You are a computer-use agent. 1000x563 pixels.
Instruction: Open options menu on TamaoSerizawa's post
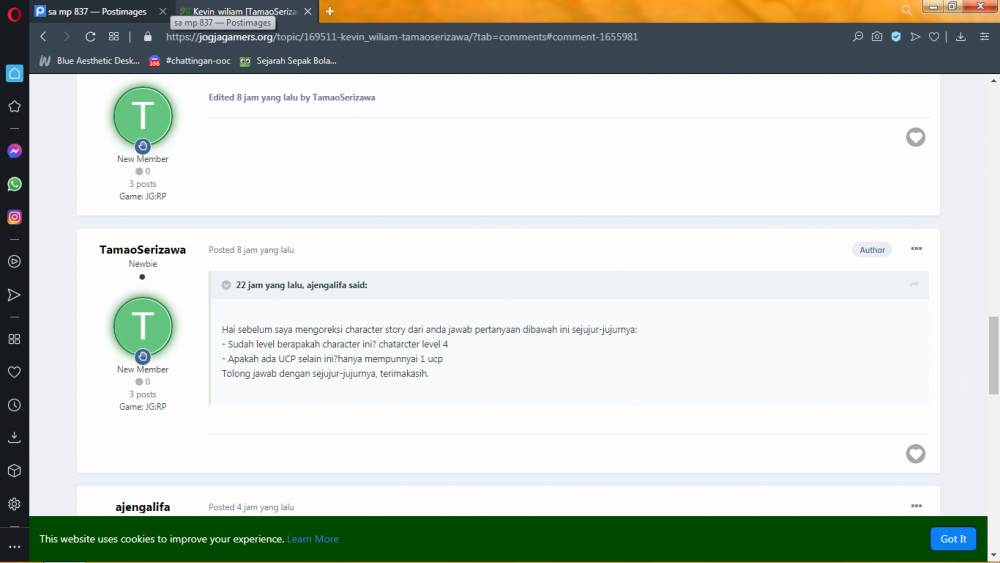916,249
